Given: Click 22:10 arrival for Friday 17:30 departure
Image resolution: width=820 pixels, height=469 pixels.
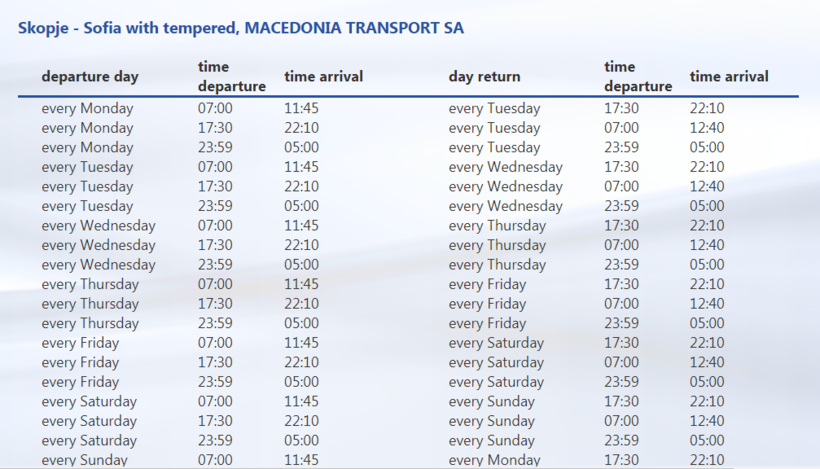Looking at the screenshot, I should tap(301, 362).
